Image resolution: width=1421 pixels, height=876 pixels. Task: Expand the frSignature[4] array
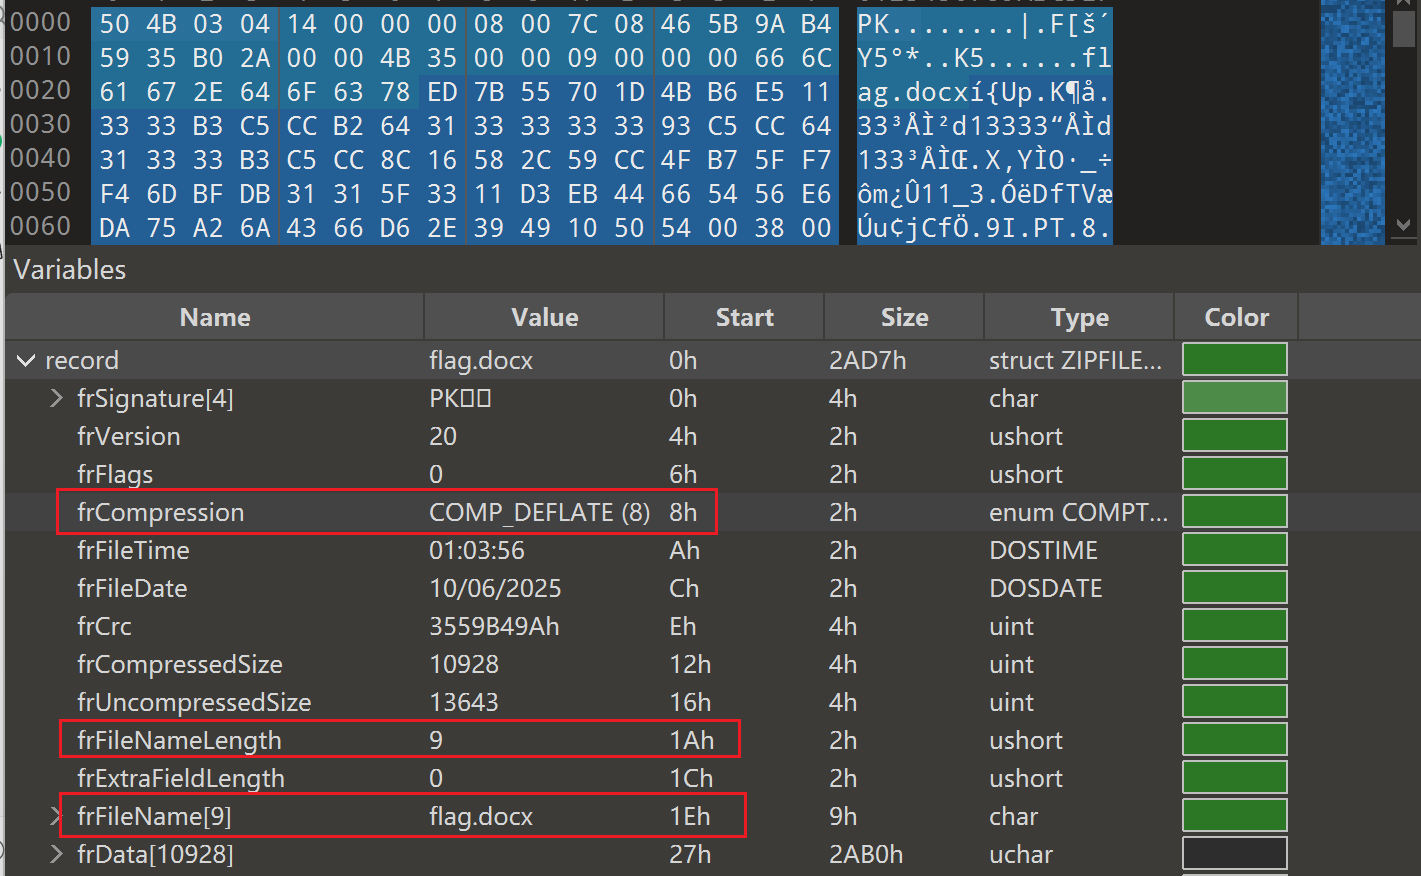point(57,399)
